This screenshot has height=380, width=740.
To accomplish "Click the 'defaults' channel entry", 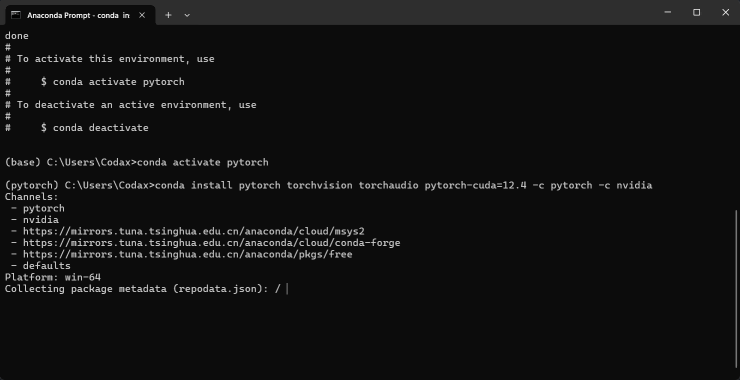I will click(x=47, y=266).
